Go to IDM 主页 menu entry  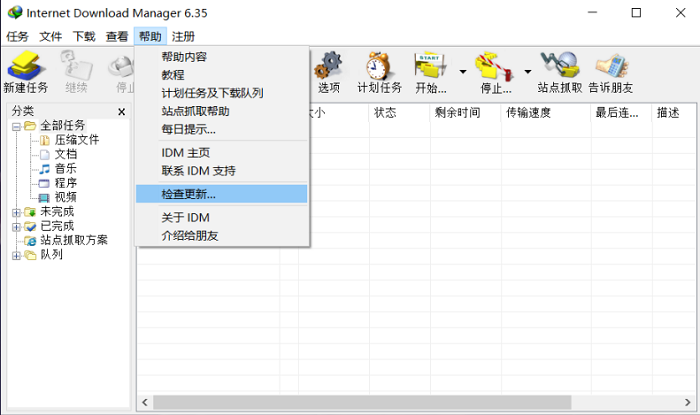click(x=222, y=153)
